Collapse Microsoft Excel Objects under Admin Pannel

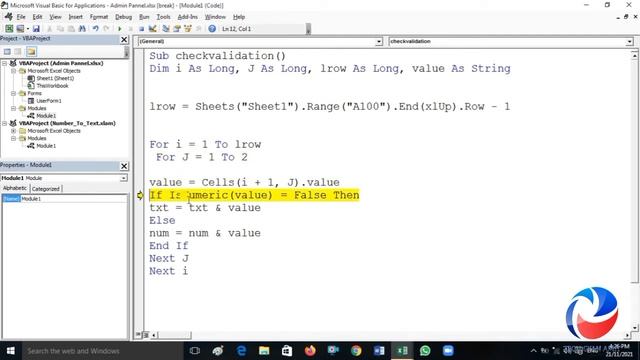pos(13,71)
